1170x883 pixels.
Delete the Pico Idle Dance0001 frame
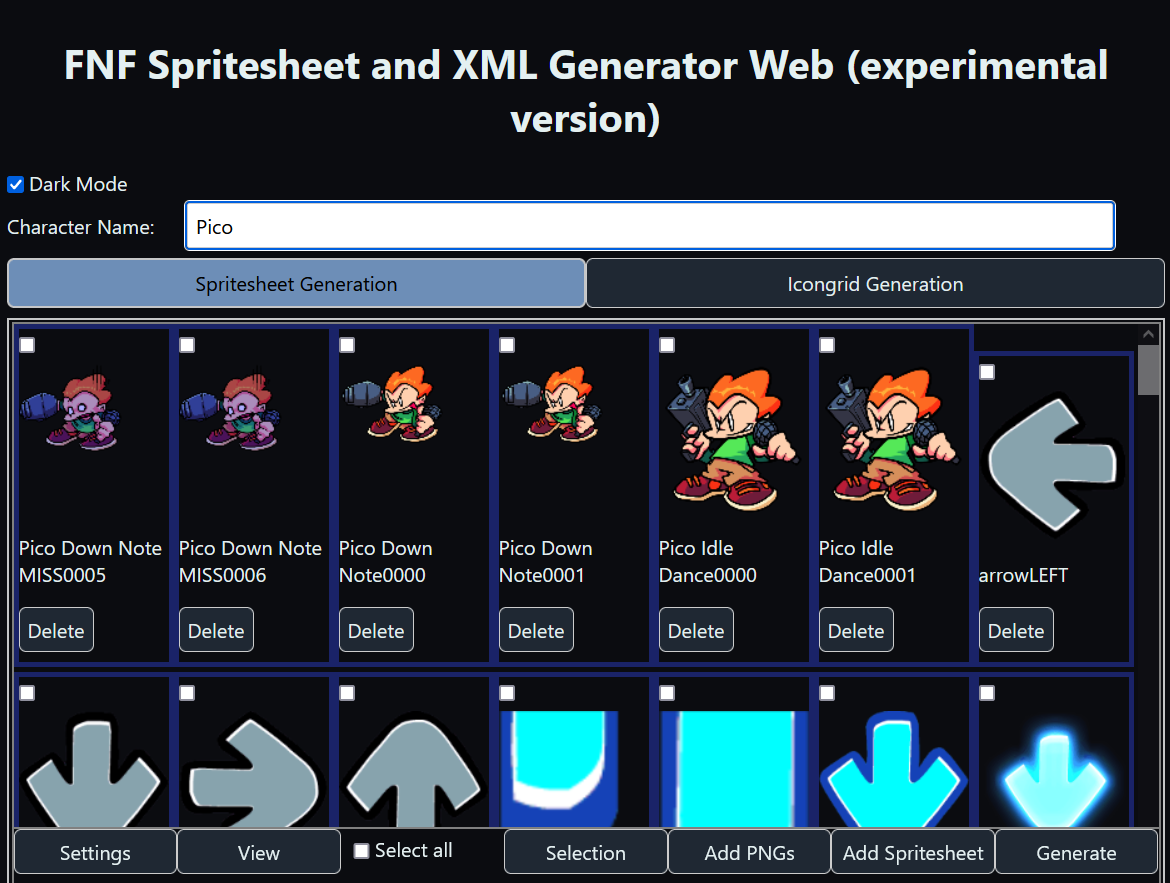click(856, 630)
